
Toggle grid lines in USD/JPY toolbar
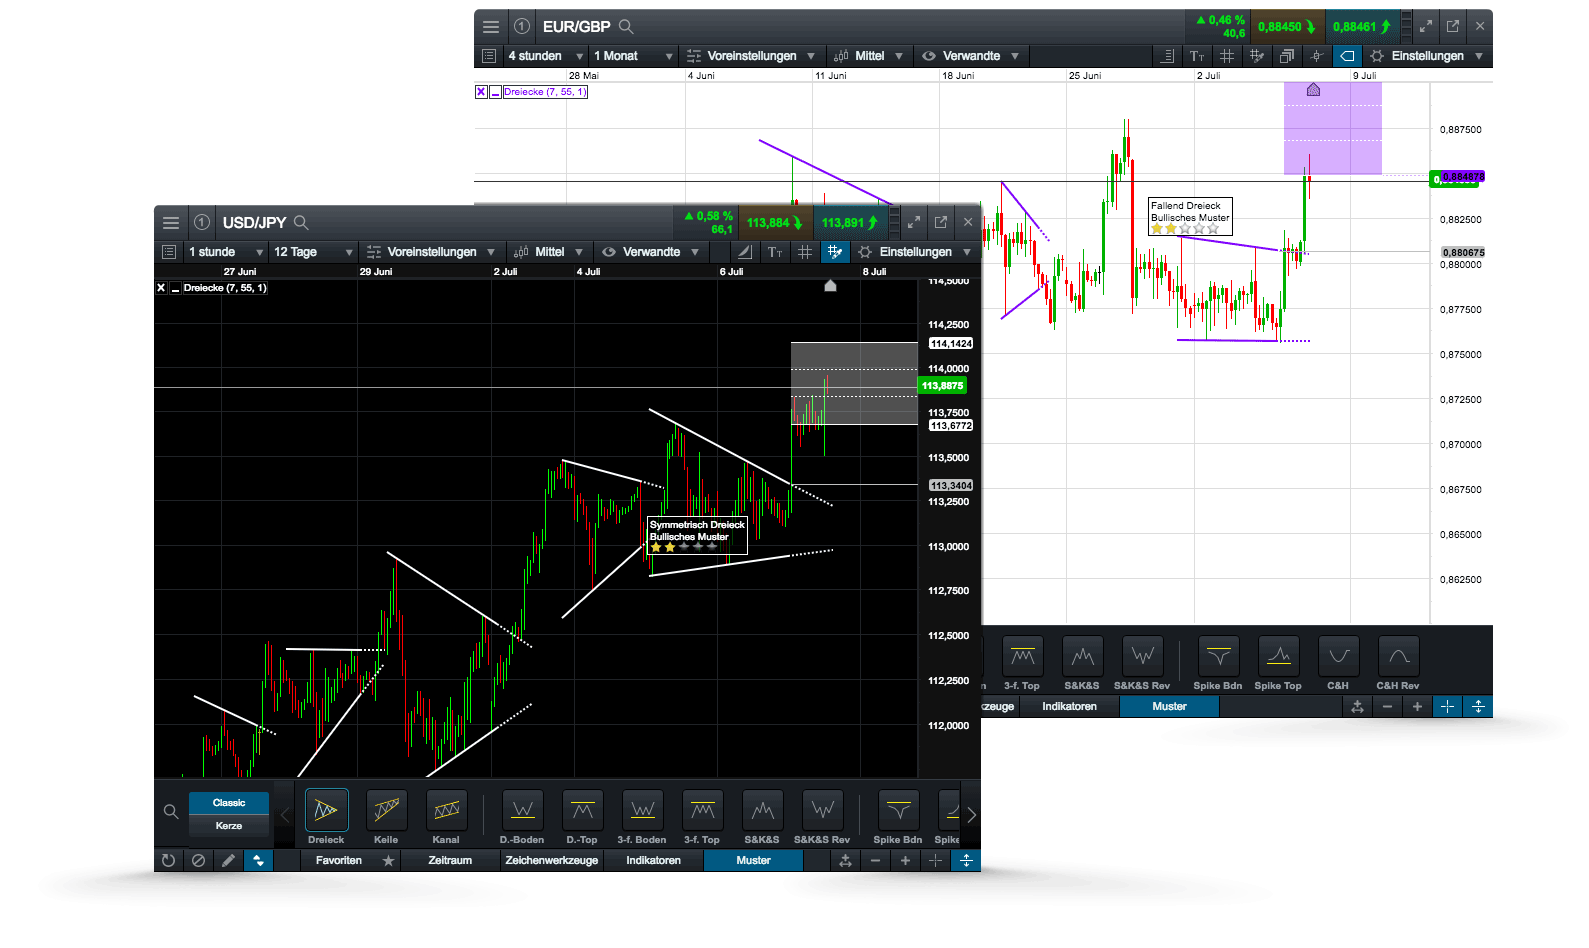tap(805, 252)
